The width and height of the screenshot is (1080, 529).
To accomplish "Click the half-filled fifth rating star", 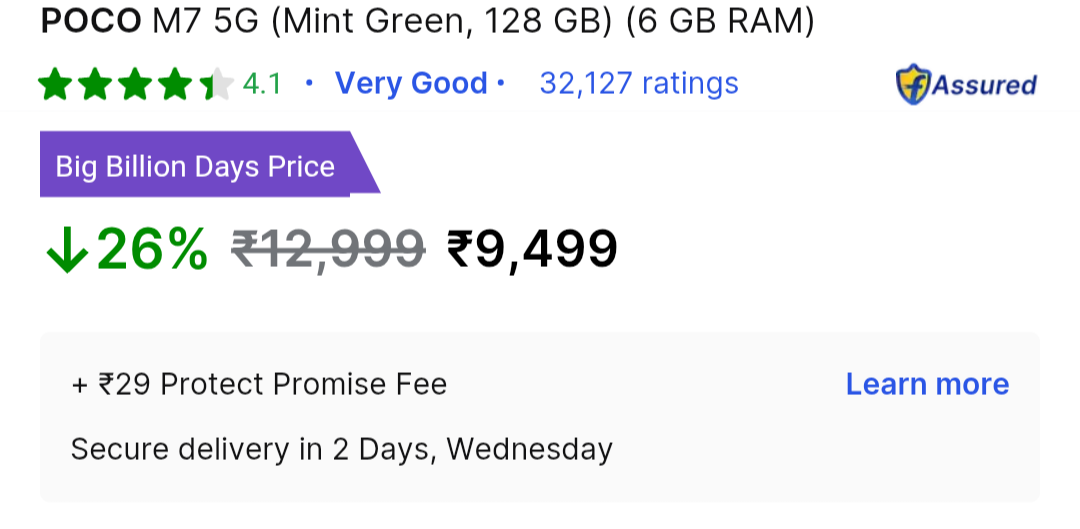I will pyautogui.click(x=215, y=85).
